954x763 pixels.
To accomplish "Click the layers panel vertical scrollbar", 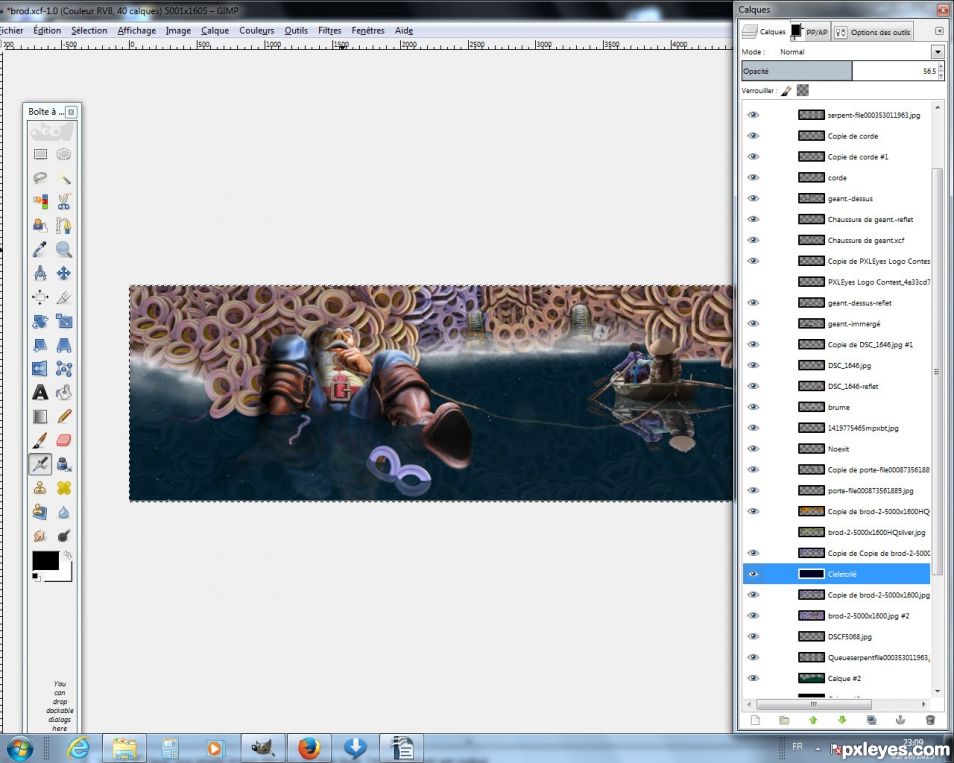I will click(x=937, y=371).
